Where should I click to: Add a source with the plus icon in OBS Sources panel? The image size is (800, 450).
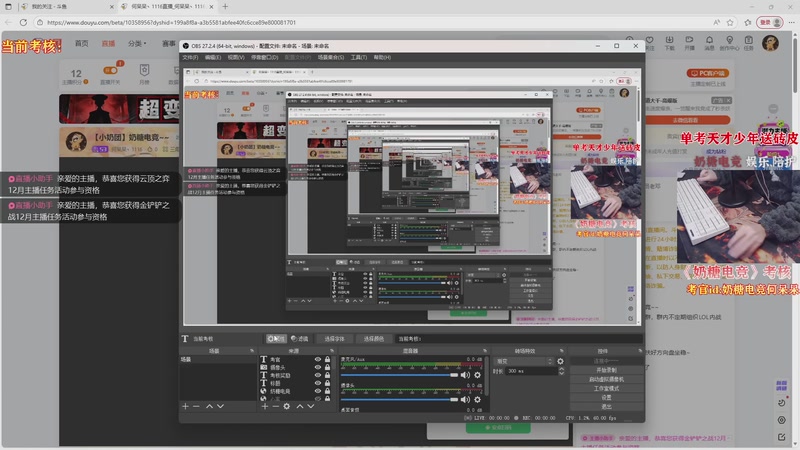pyautogui.click(x=264, y=406)
